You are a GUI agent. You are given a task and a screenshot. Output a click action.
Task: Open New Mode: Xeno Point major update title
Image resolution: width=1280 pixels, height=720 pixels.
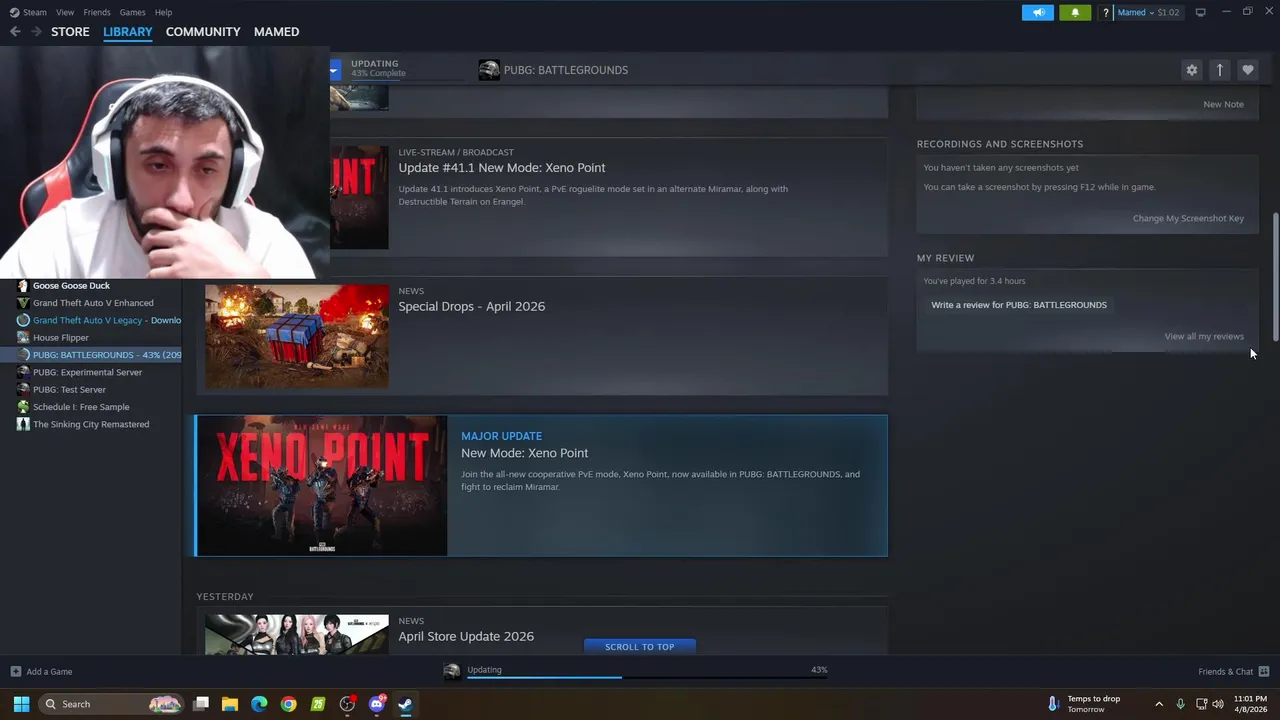click(x=524, y=453)
